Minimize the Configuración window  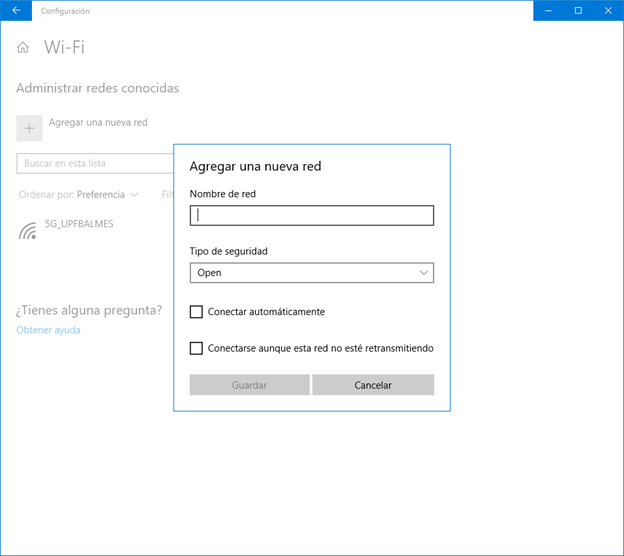click(x=548, y=11)
